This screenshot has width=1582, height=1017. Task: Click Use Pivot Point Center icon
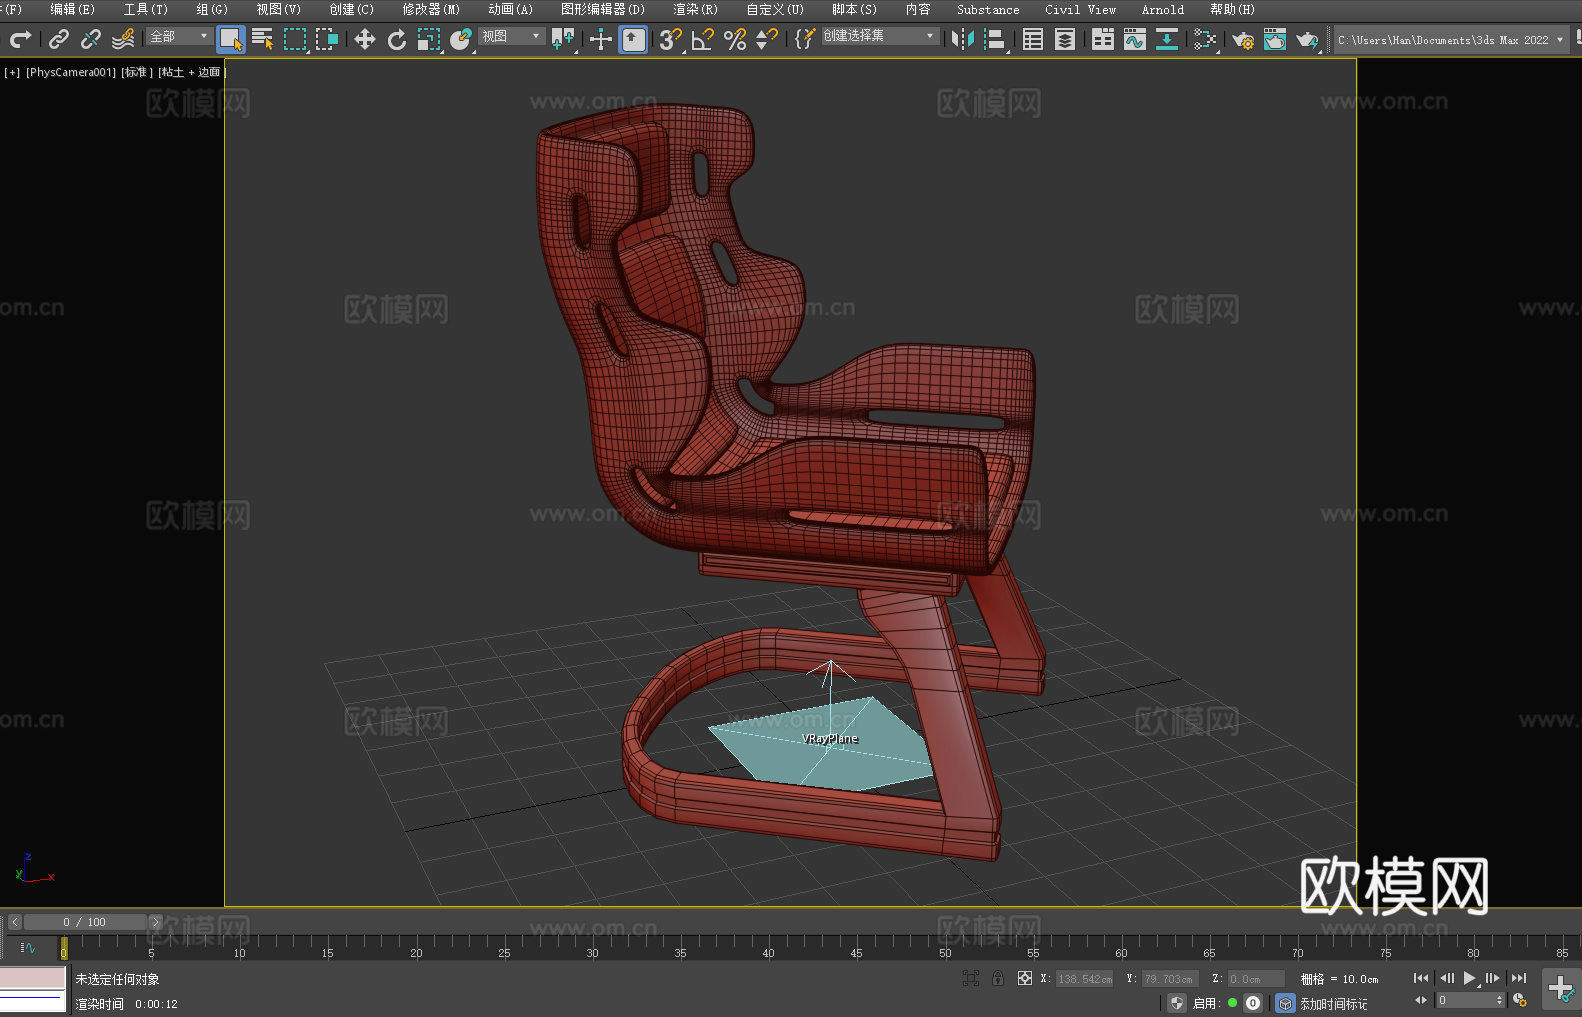pos(563,39)
